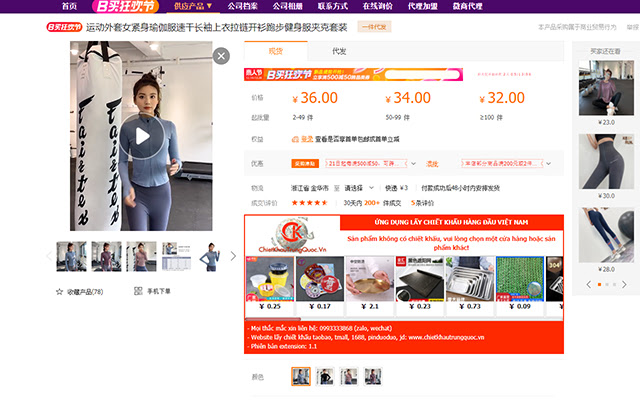This screenshot has width=640, height=400.
Task: Select first blue jacket thumbnail
Action: (71, 256)
